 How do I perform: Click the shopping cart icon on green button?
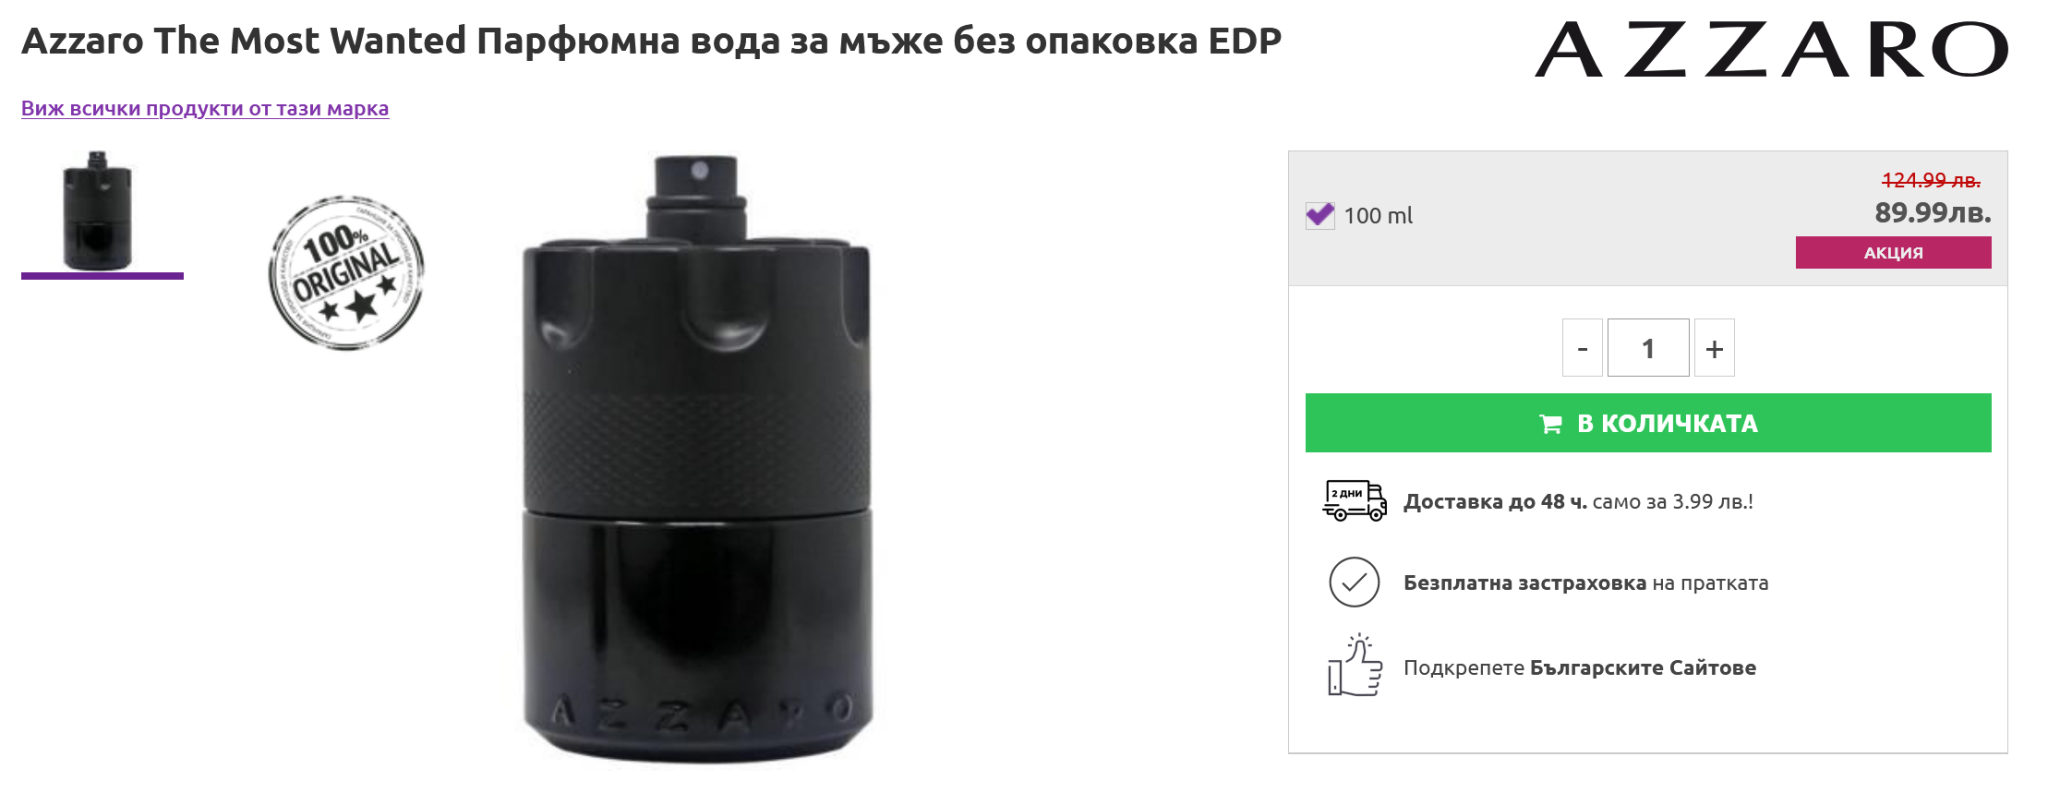pos(1550,424)
